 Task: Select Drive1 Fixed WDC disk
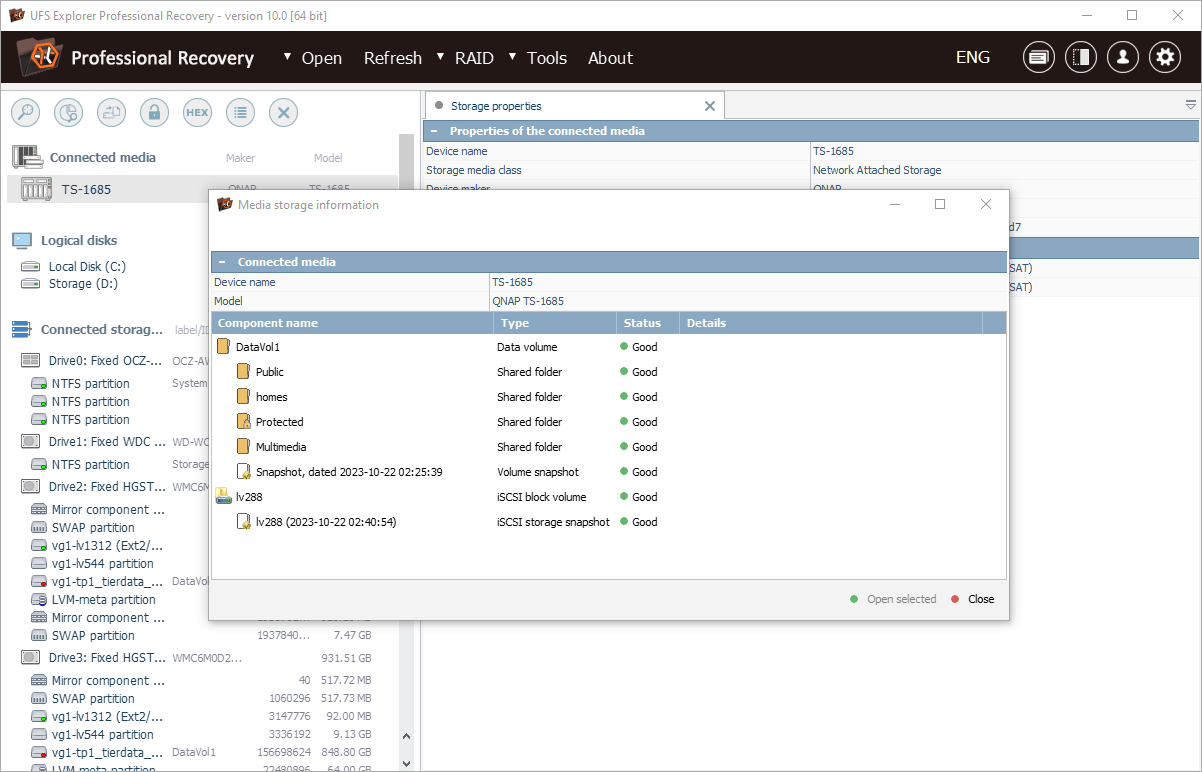[107, 441]
